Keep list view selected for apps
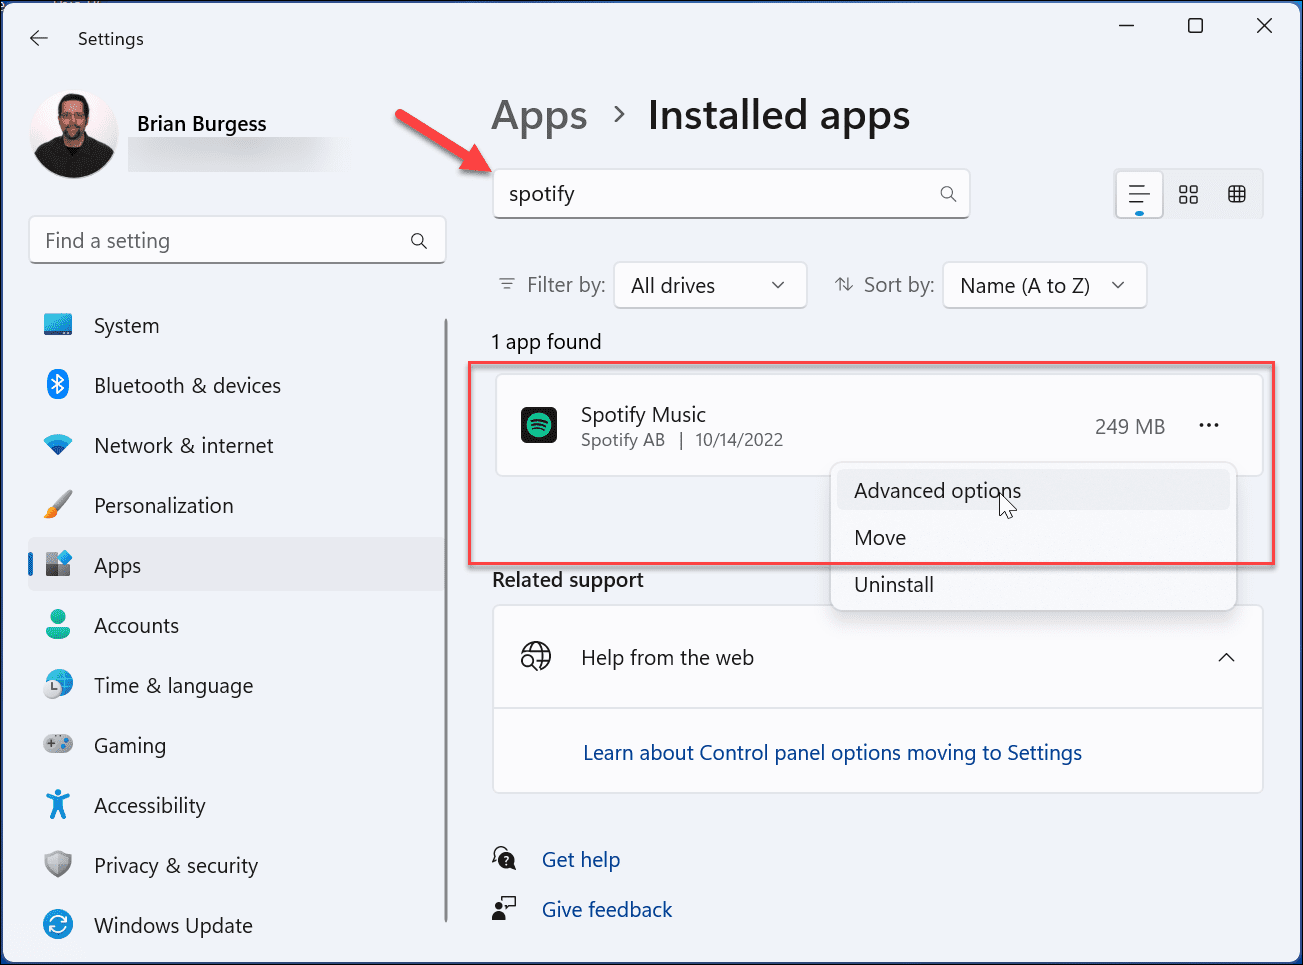The height and width of the screenshot is (965, 1303). [x=1139, y=194]
